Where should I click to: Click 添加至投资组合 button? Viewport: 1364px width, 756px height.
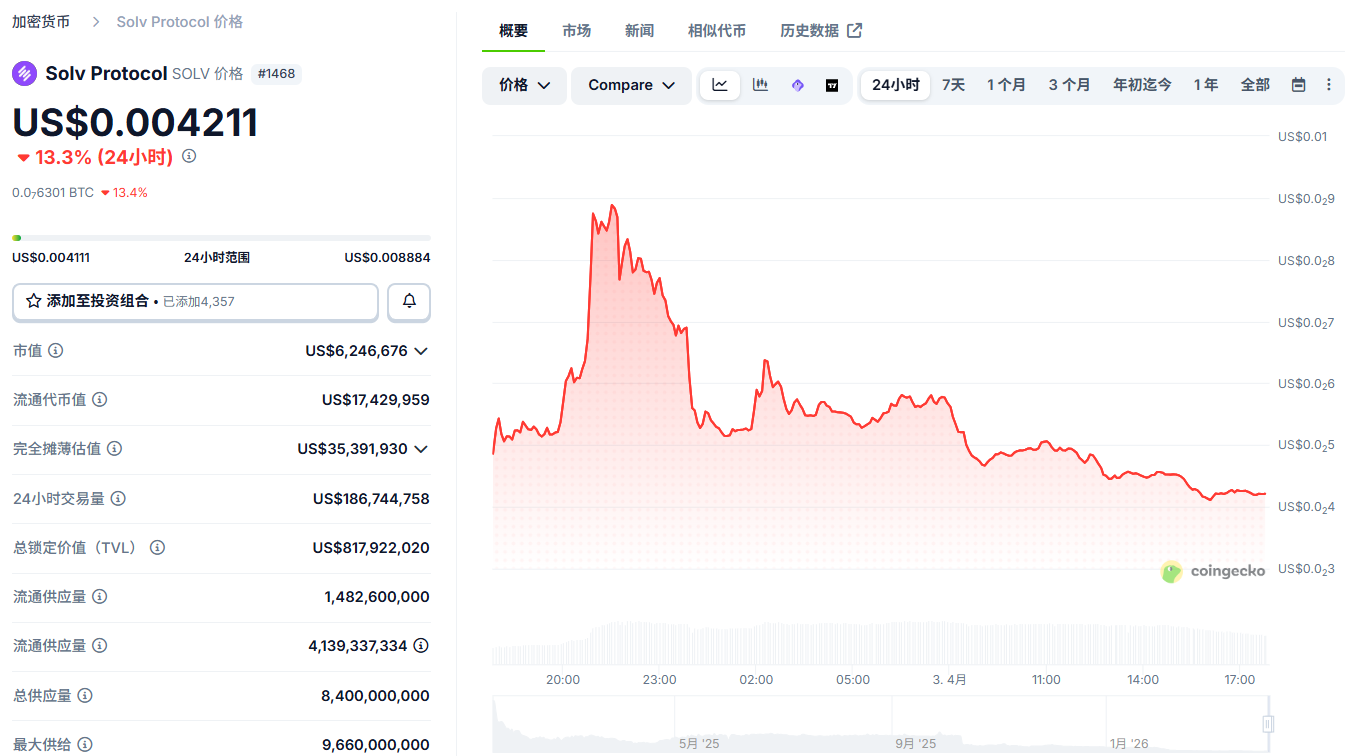click(195, 301)
